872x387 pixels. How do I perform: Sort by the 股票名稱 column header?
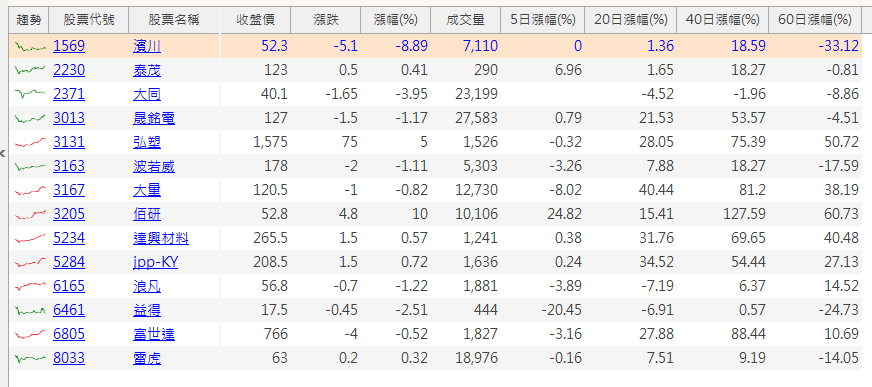click(x=174, y=20)
